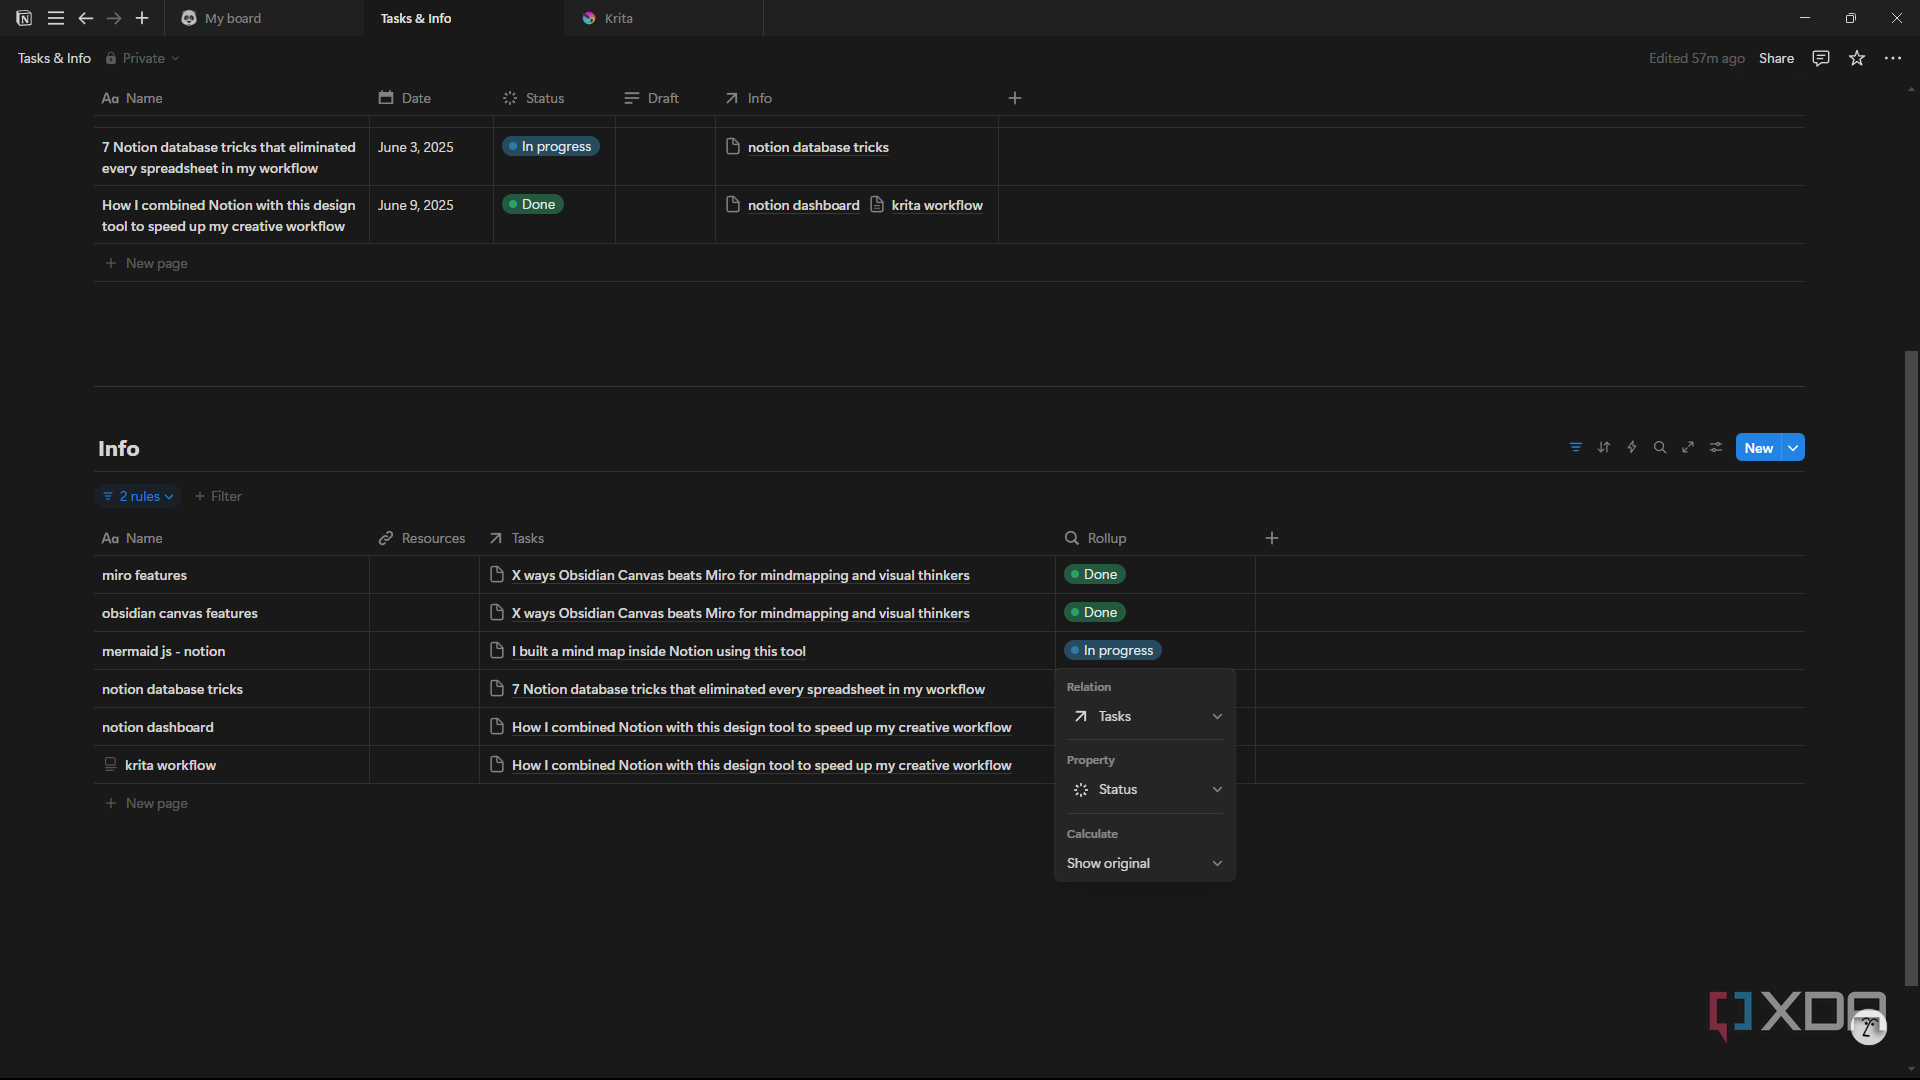
Task: Open the miro features row
Action: point(144,575)
